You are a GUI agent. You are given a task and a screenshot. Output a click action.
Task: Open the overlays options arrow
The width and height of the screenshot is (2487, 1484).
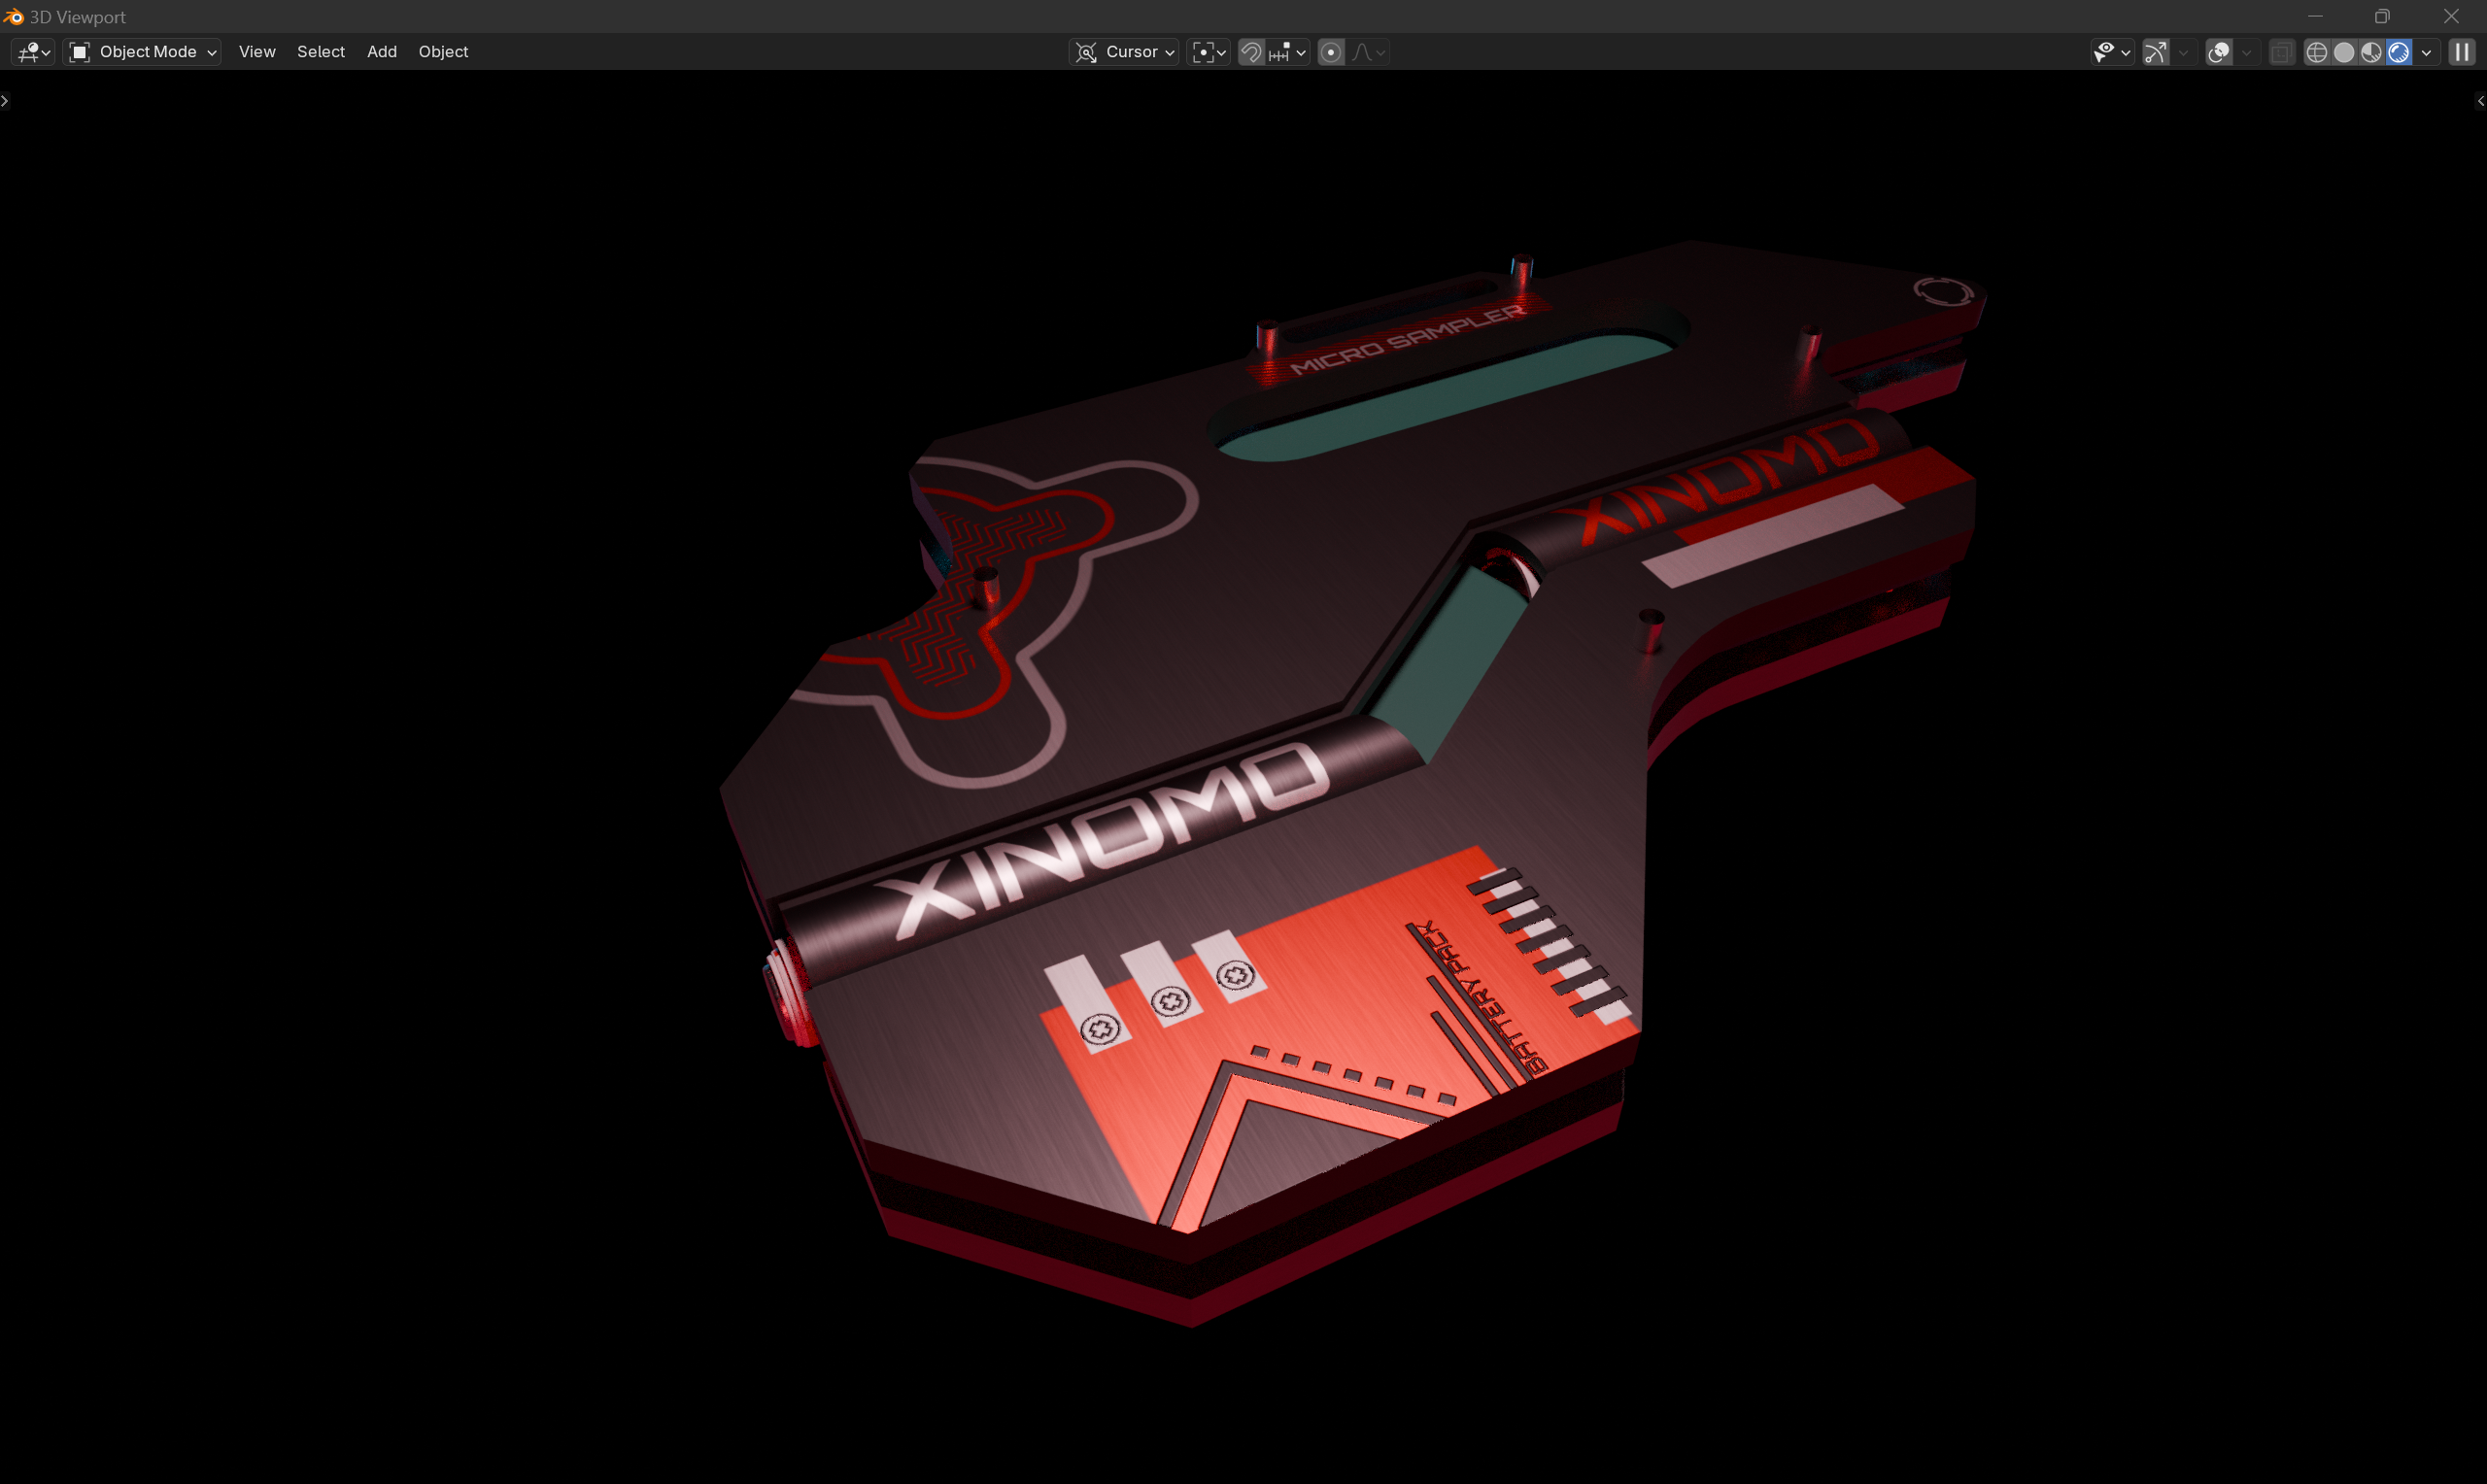[x=2246, y=52]
